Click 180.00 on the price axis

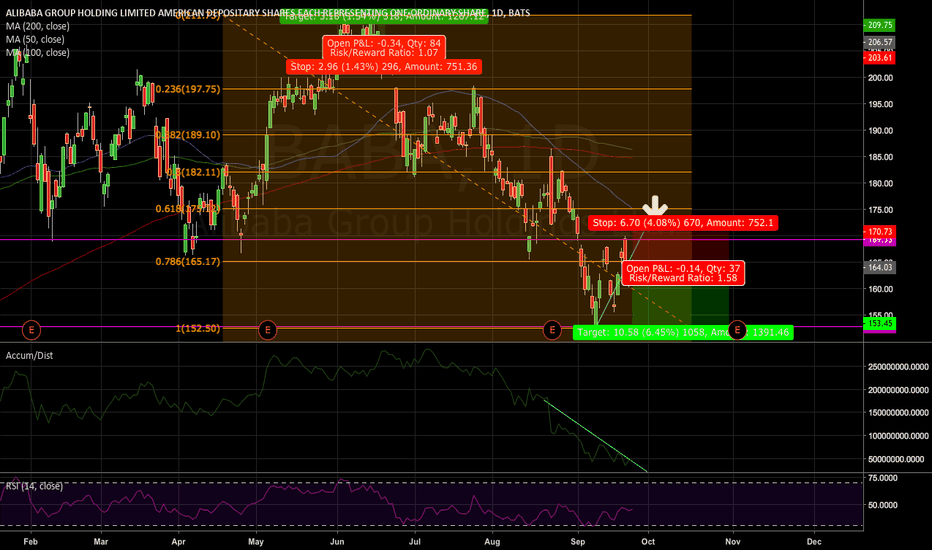880,184
